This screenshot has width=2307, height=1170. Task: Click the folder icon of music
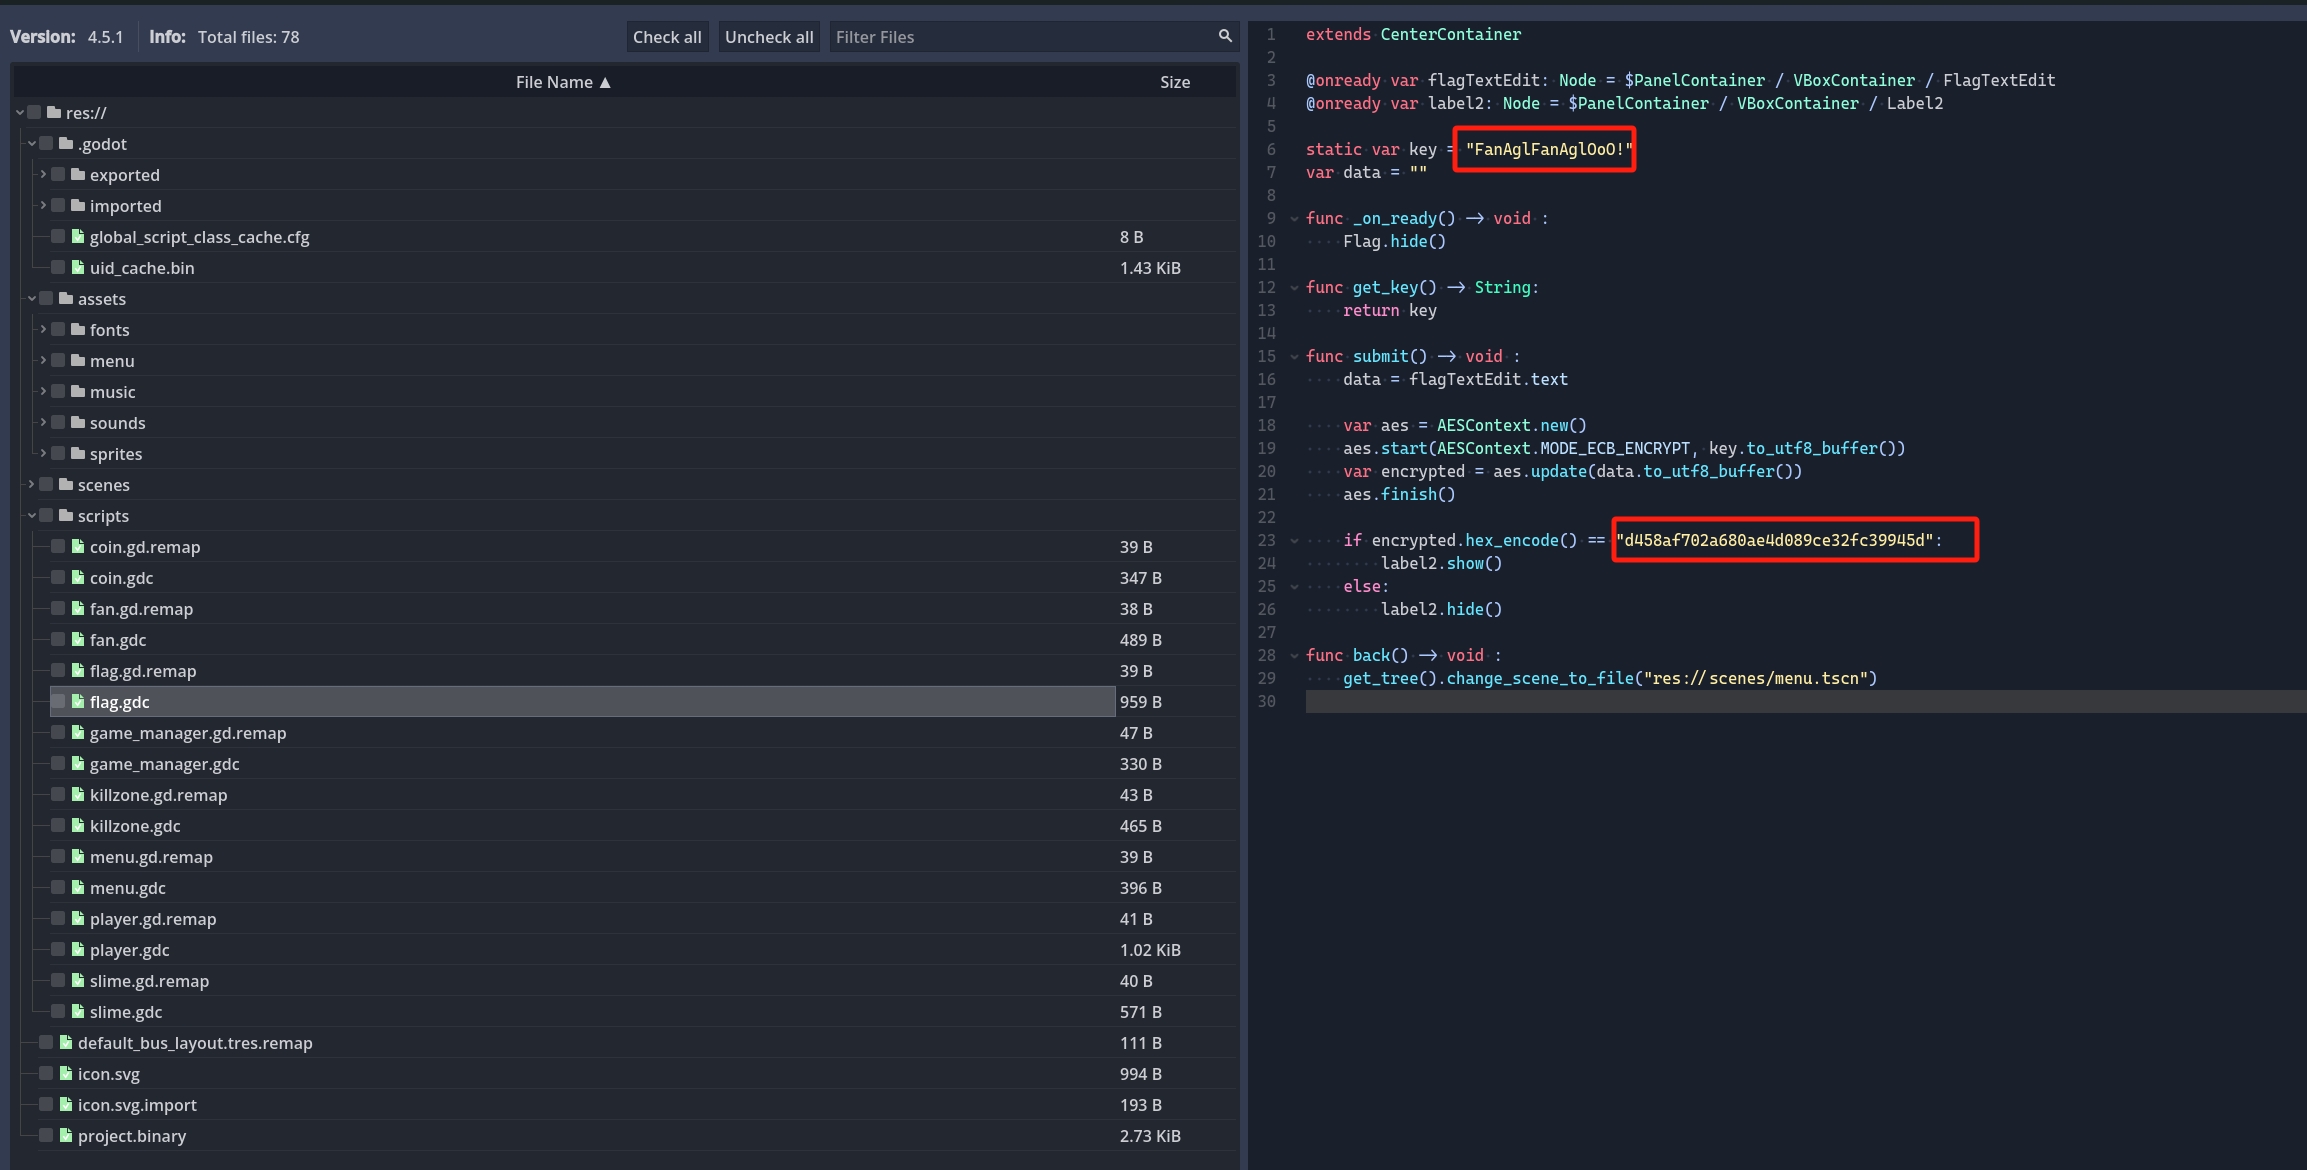pos(78,391)
